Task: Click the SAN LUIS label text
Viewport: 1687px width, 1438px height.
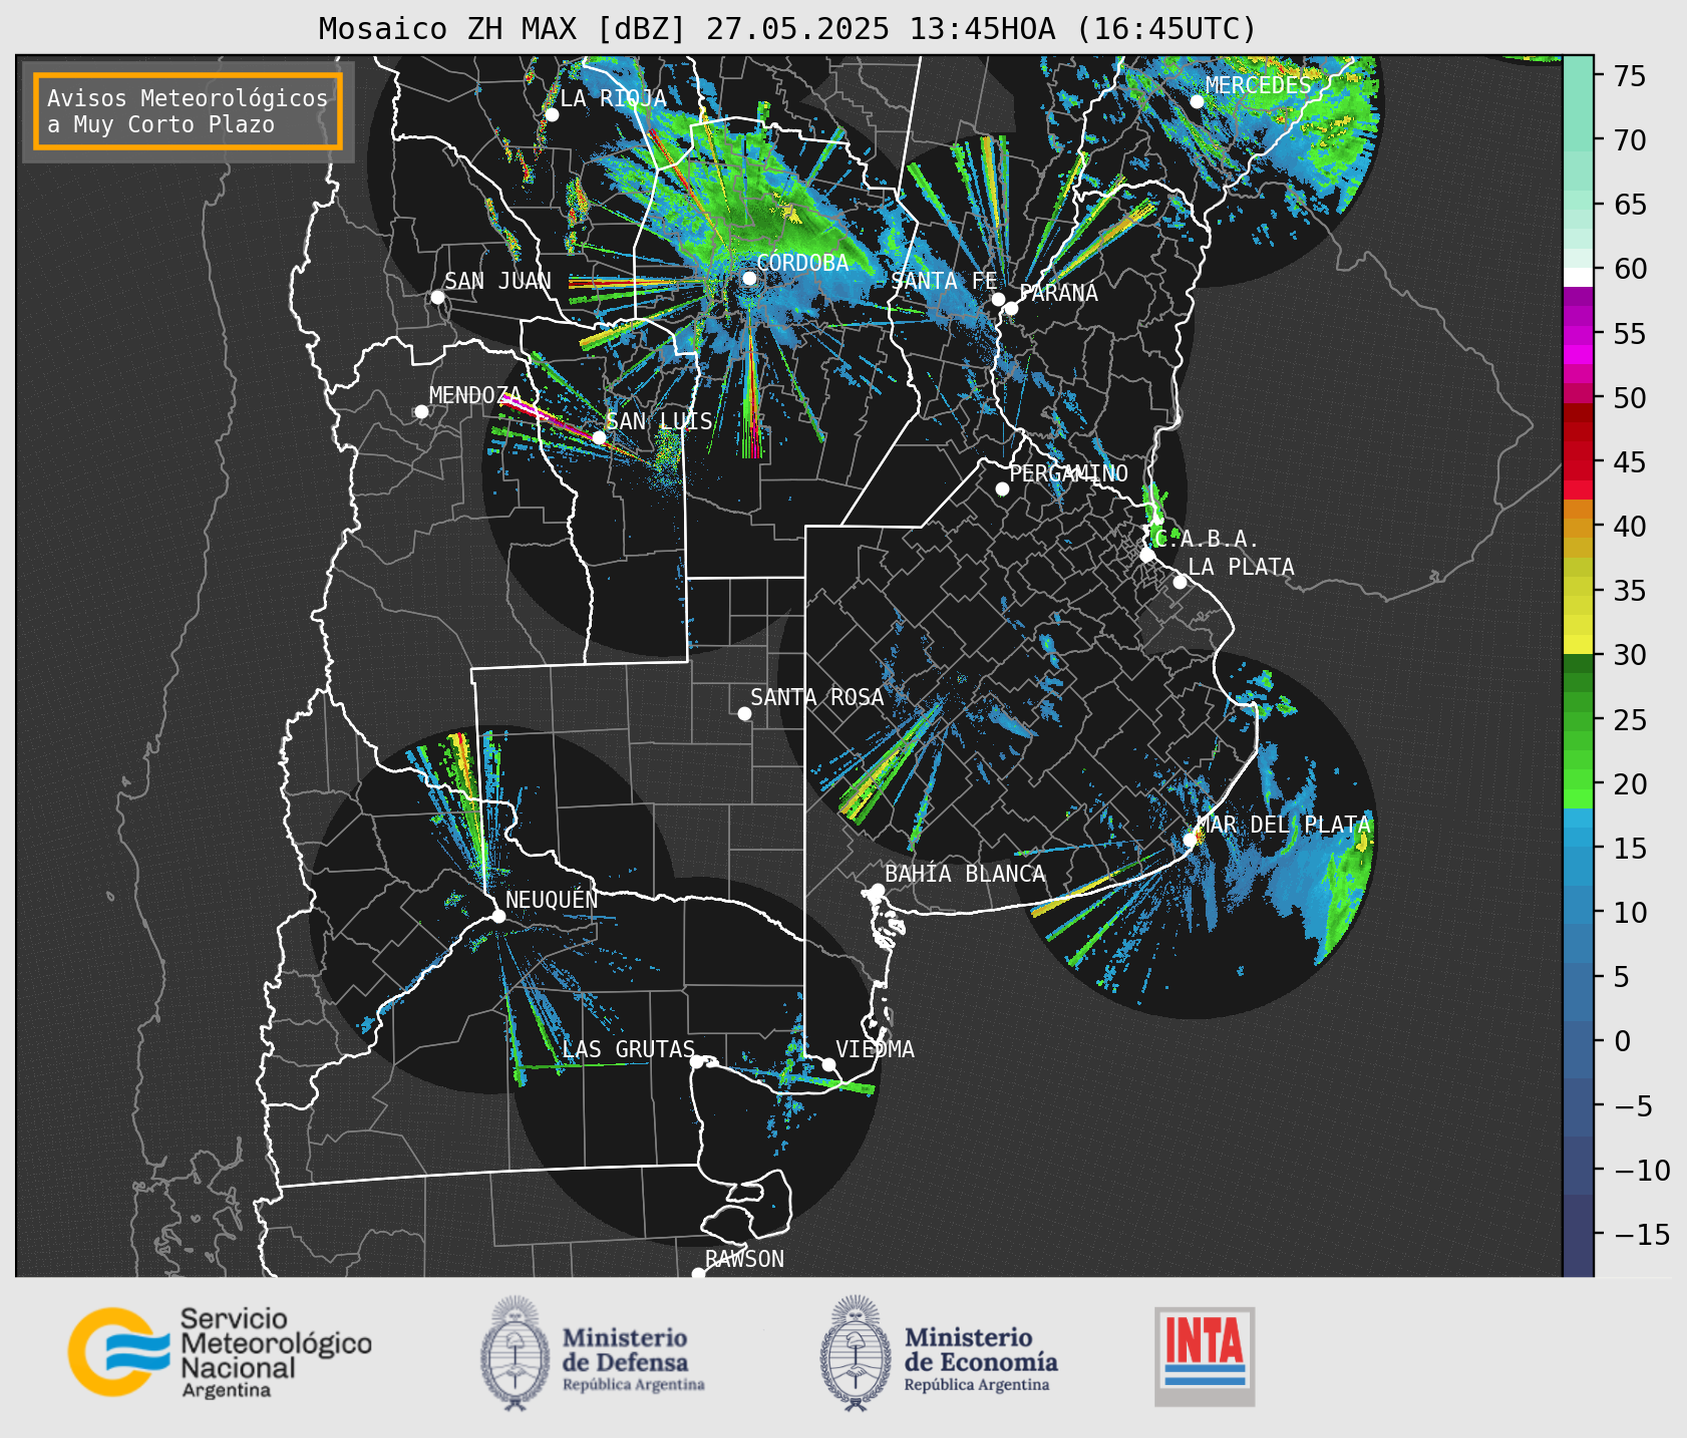Action: pos(660,421)
